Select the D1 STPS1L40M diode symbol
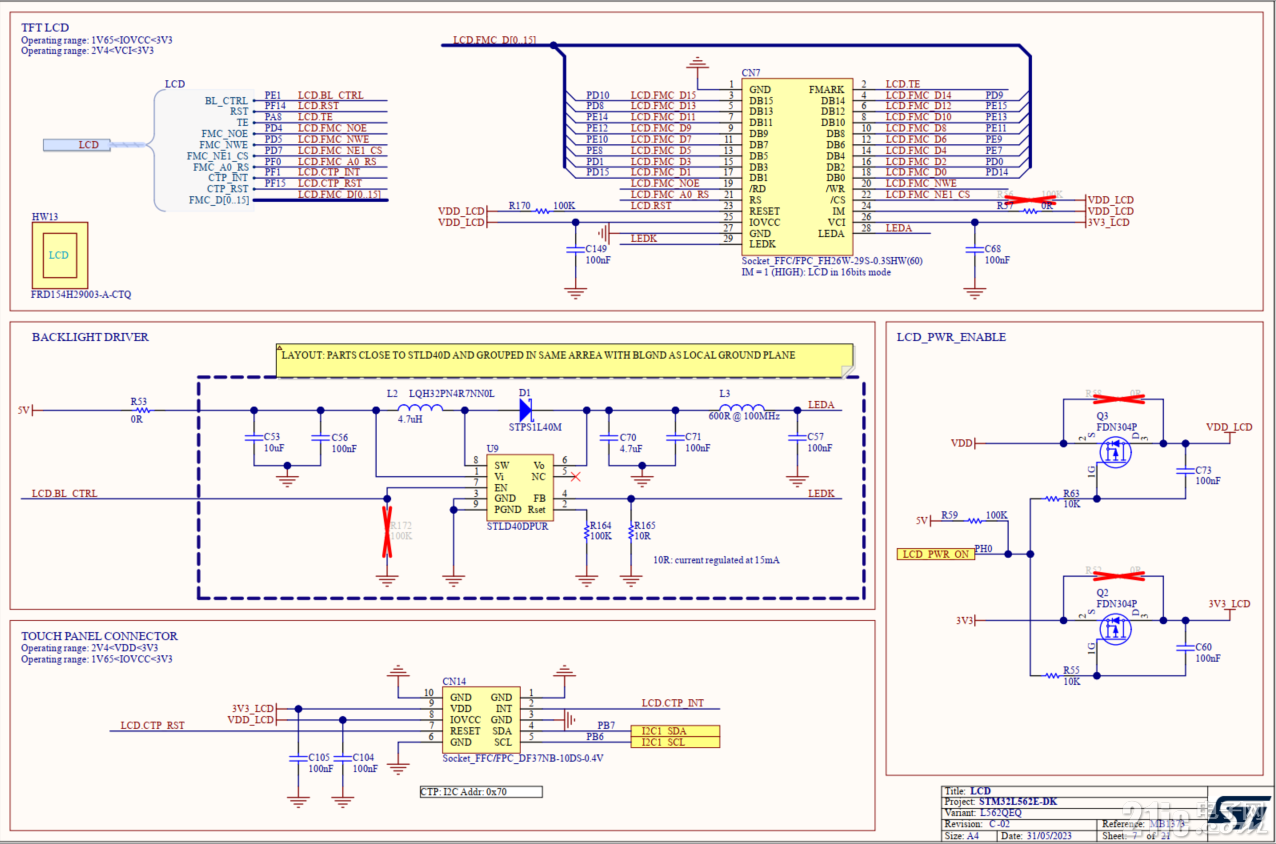 point(525,409)
